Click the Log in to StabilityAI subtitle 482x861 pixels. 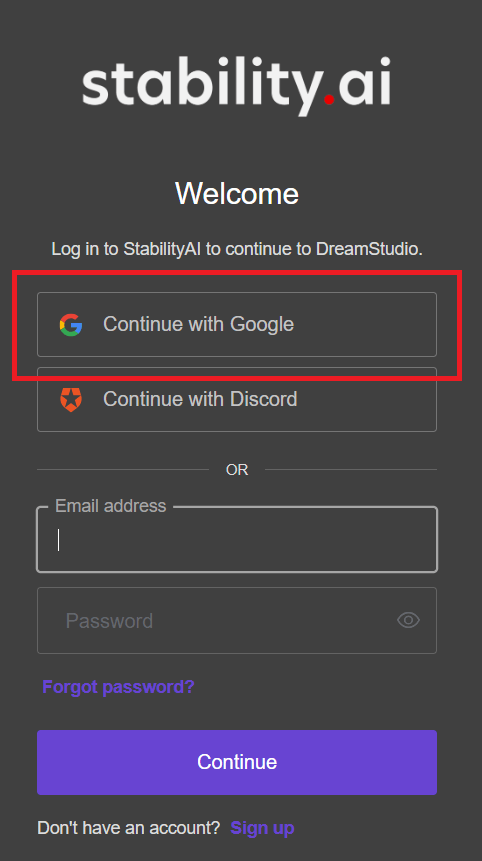click(237, 249)
